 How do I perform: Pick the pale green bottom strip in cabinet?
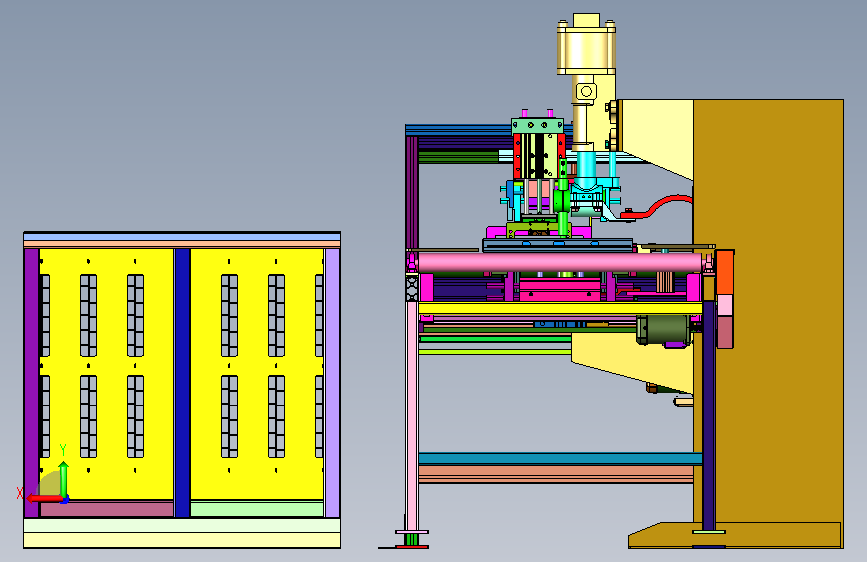[x=257, y=509]
